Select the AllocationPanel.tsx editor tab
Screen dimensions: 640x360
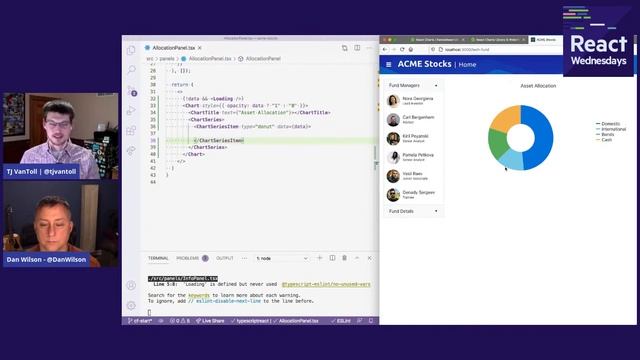[x=174, y=48]
